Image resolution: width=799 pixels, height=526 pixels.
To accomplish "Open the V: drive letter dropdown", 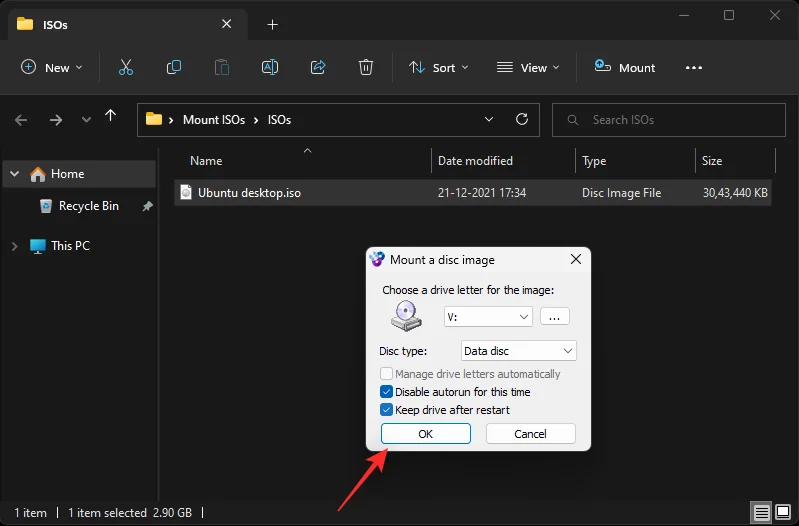I will (x=488, y=317).
